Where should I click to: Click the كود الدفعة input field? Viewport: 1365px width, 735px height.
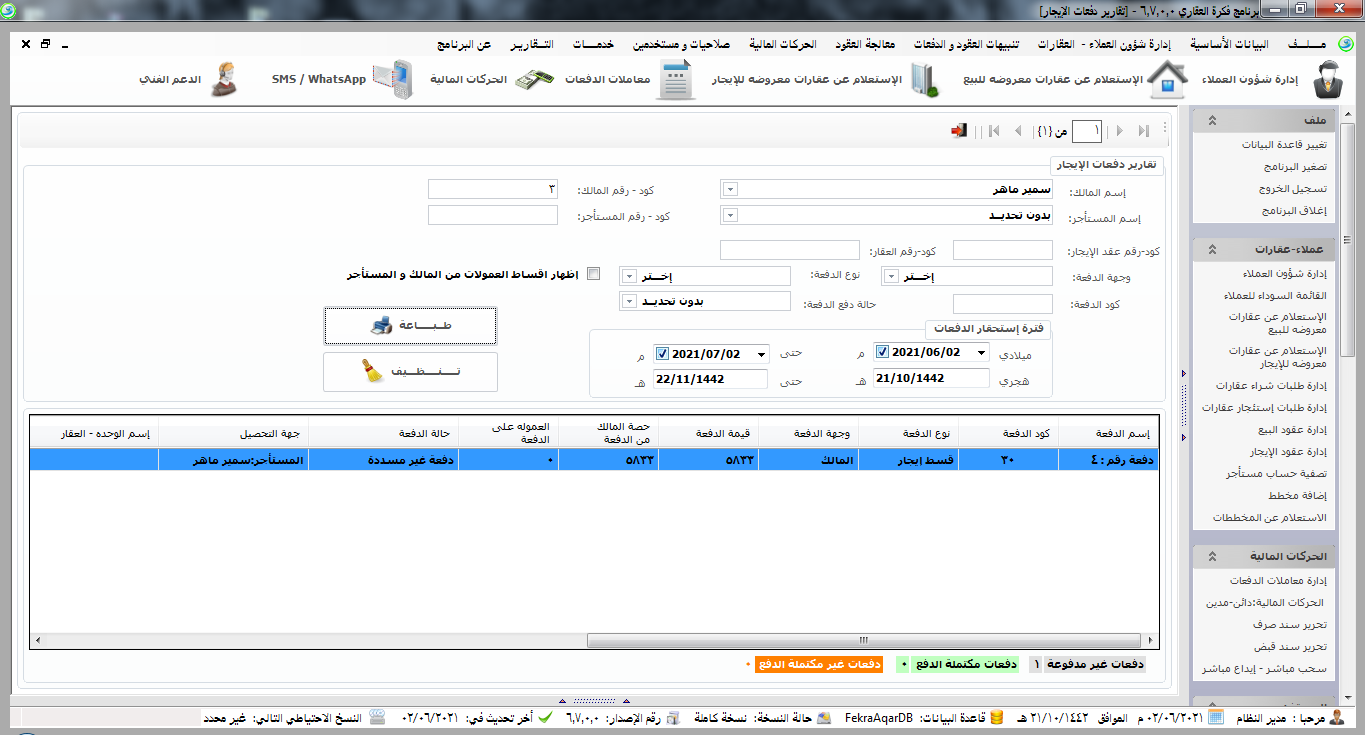1002,304
